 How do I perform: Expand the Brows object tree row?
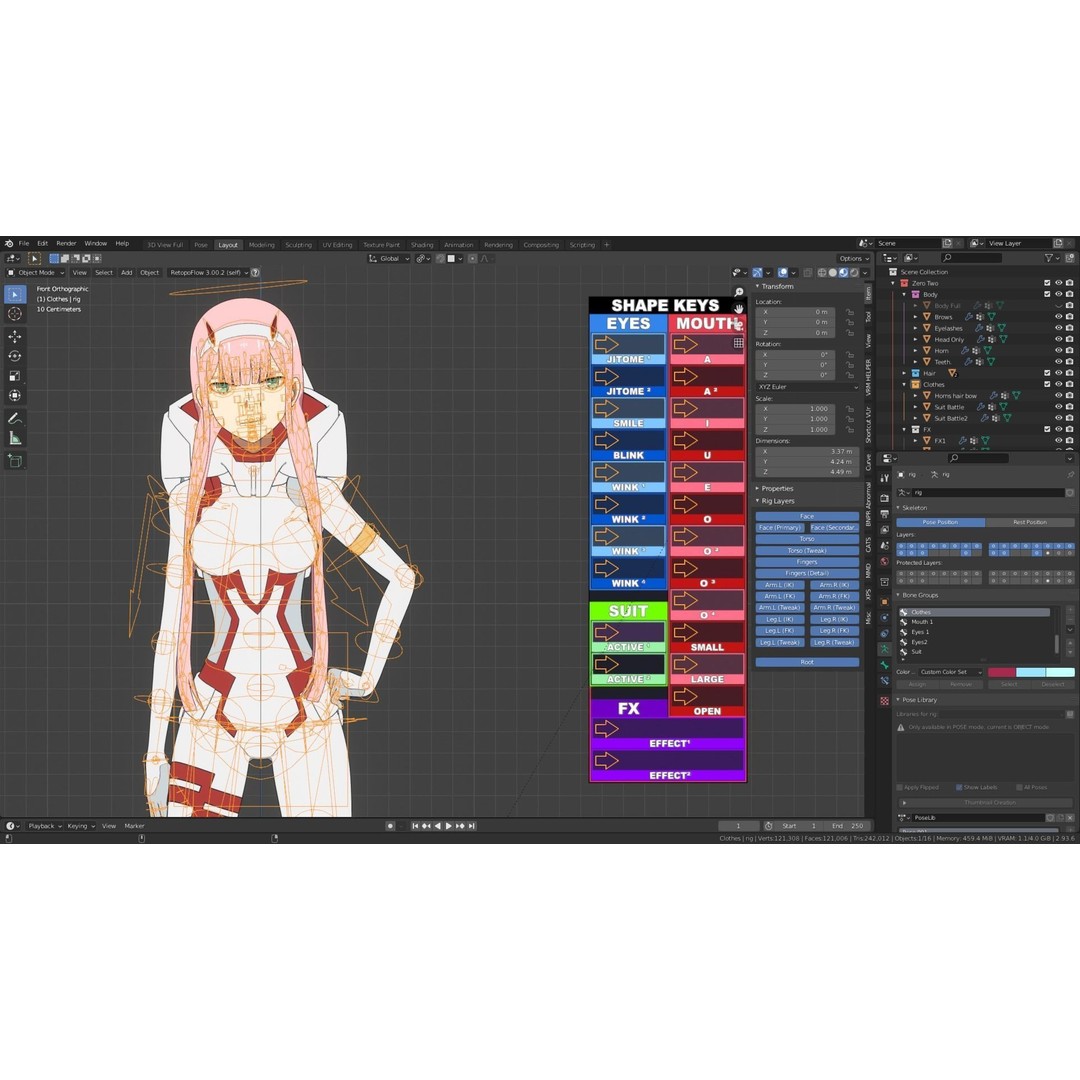coord(915,317)
